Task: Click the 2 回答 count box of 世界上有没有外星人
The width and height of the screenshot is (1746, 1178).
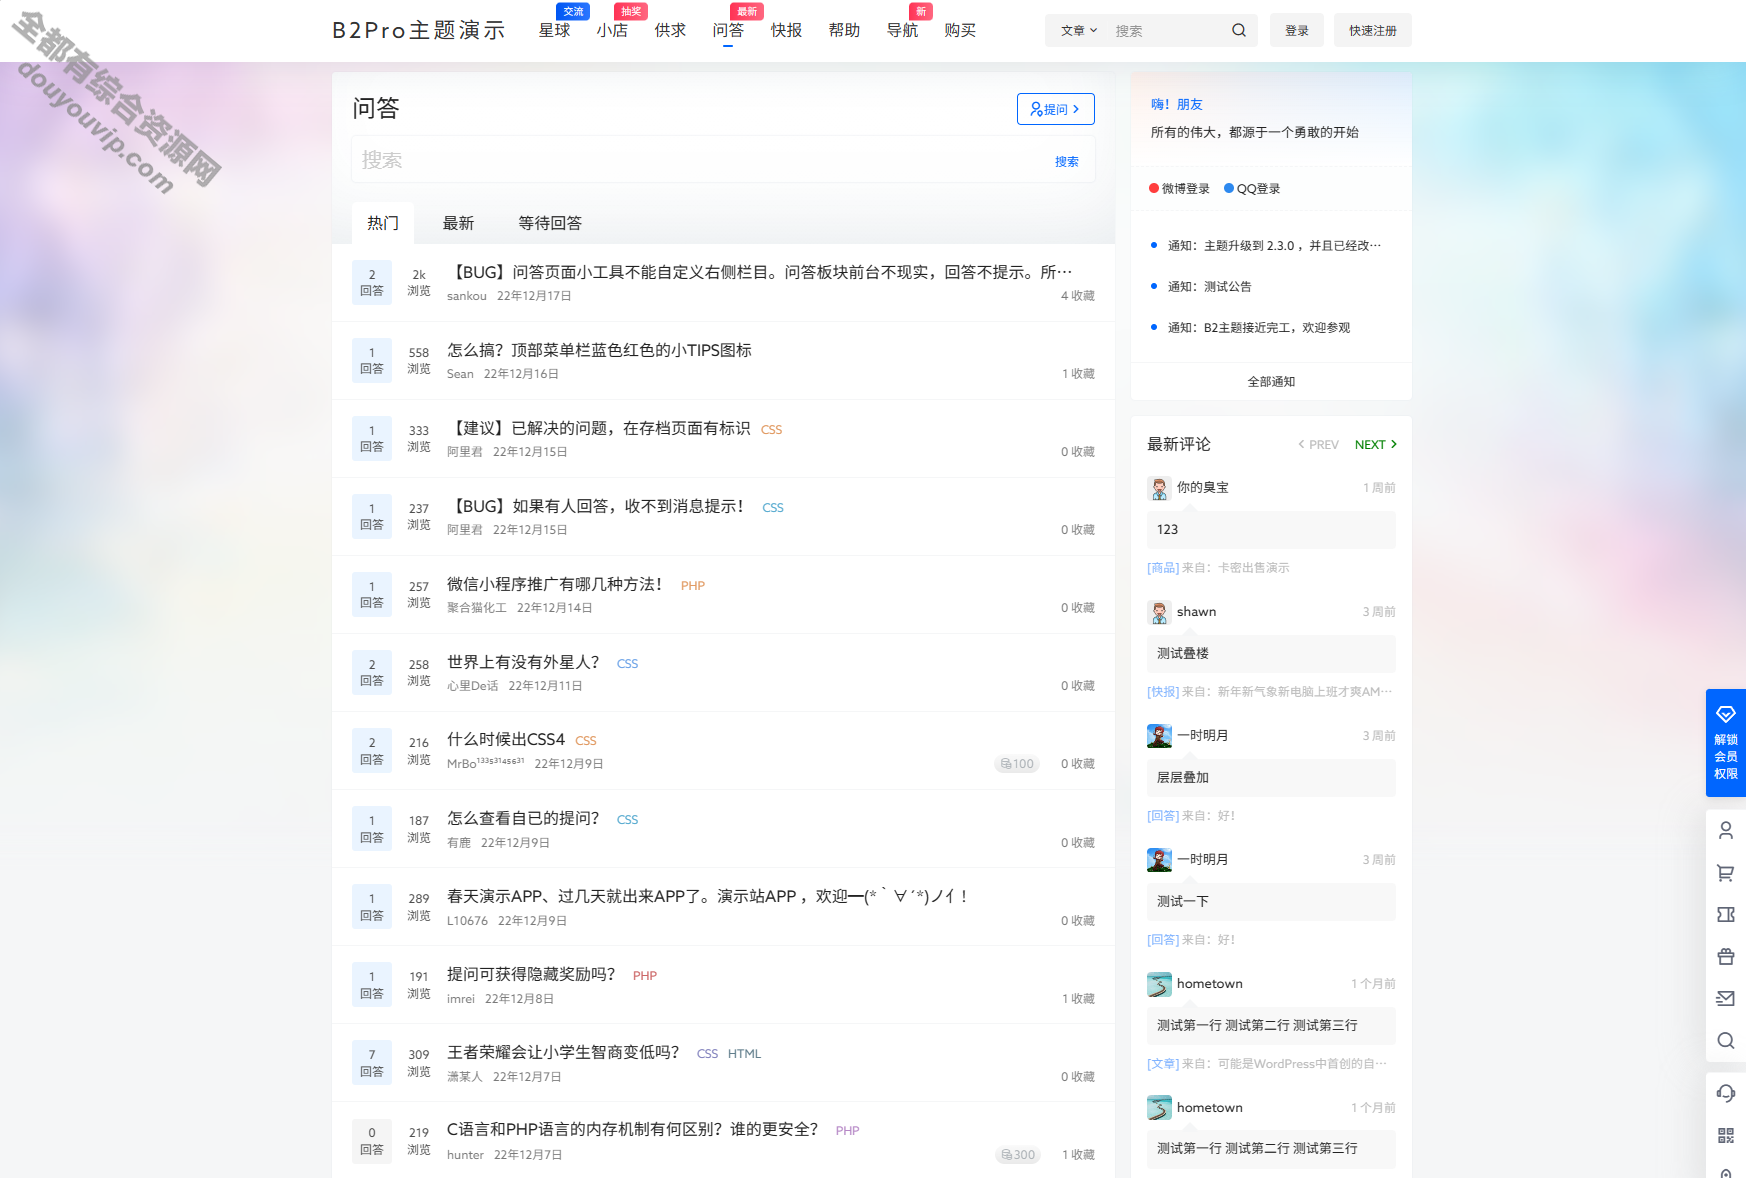Action: coord(372,672)
